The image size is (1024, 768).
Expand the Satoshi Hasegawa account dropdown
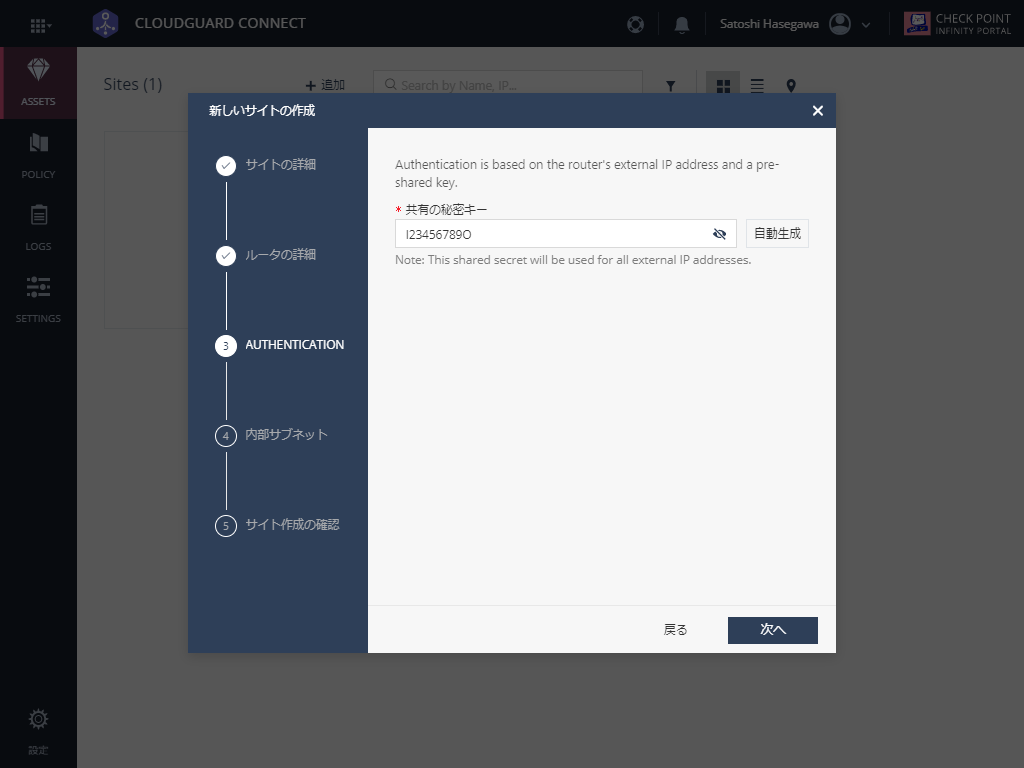866,25
